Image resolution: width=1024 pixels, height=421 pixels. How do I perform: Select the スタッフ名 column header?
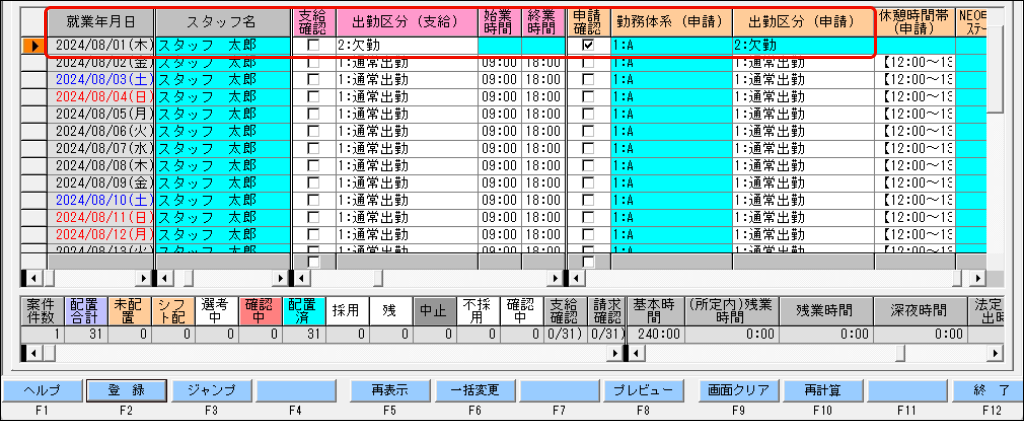pos(221,22)
